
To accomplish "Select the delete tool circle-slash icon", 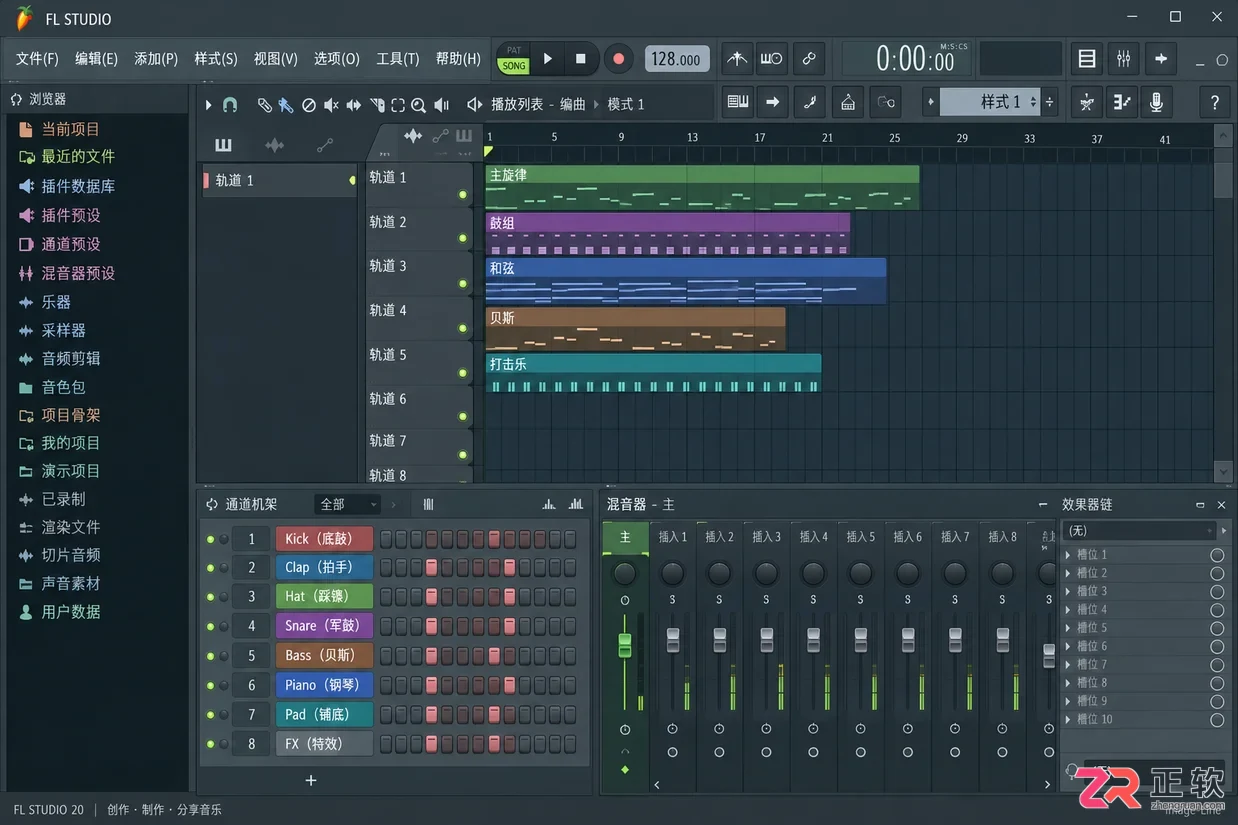I will tap(309, 105).
